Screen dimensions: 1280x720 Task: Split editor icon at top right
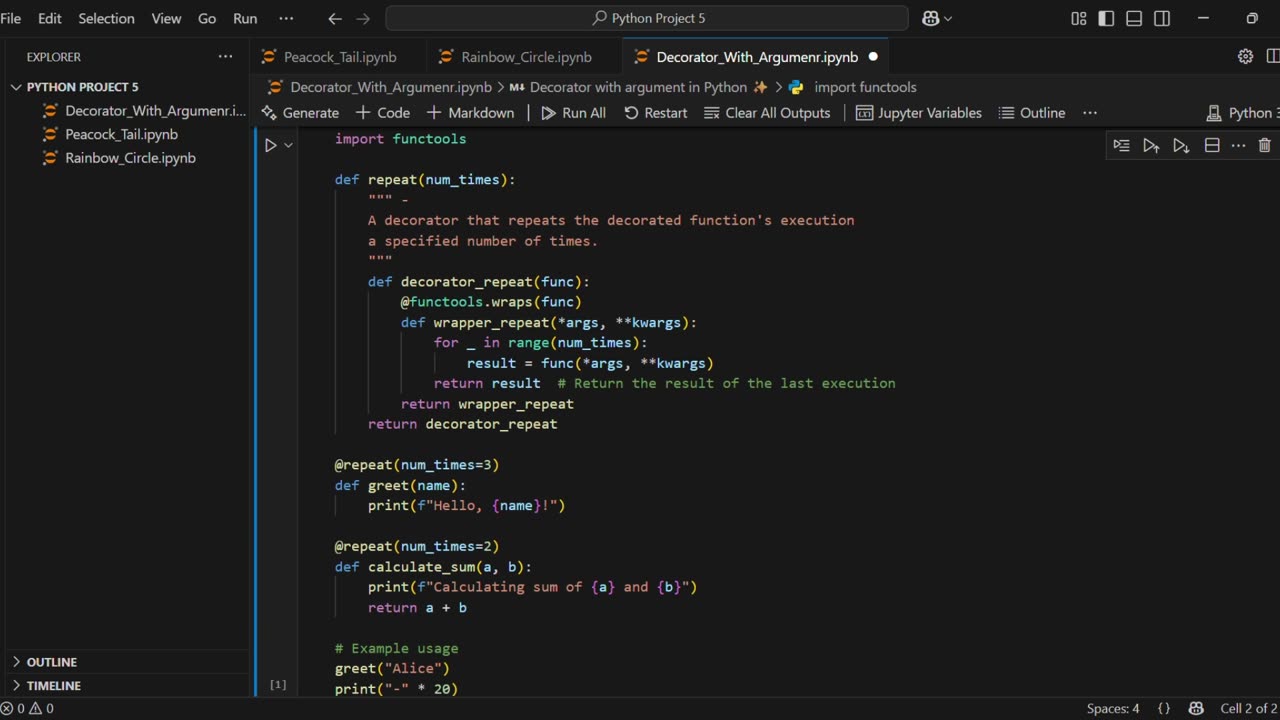(1273, 57)
